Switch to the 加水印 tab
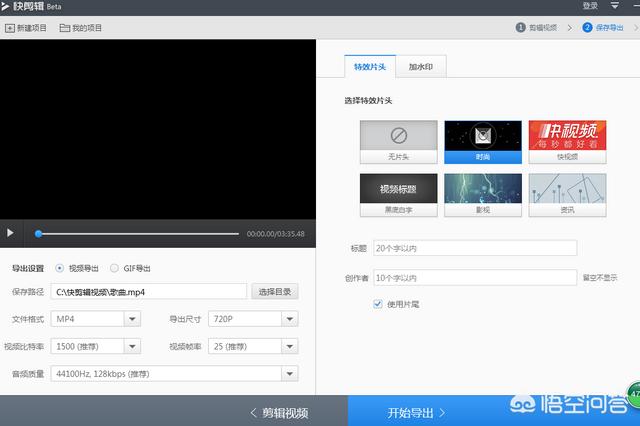Image resolution: width=640 pixels, height=426 pixels. 420,67
